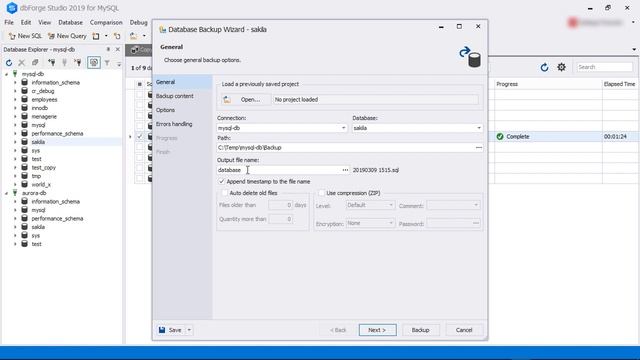Click the header select-all checkbox in grid

pyautogui.click(x=140, y=84)
